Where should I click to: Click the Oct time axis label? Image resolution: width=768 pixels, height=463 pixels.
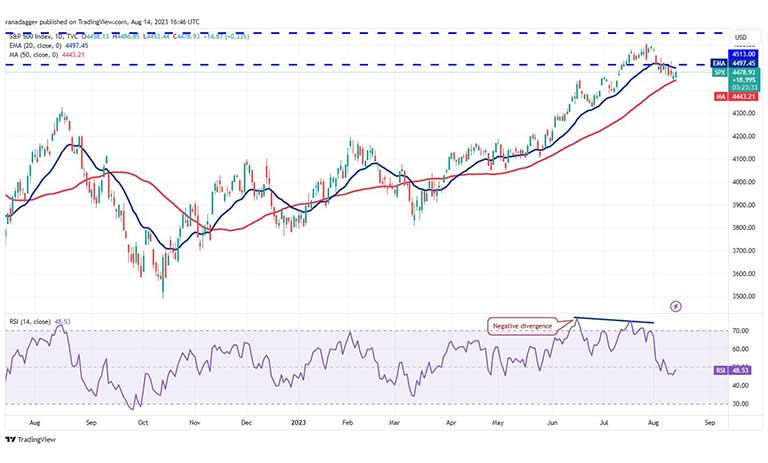(143, 422)
